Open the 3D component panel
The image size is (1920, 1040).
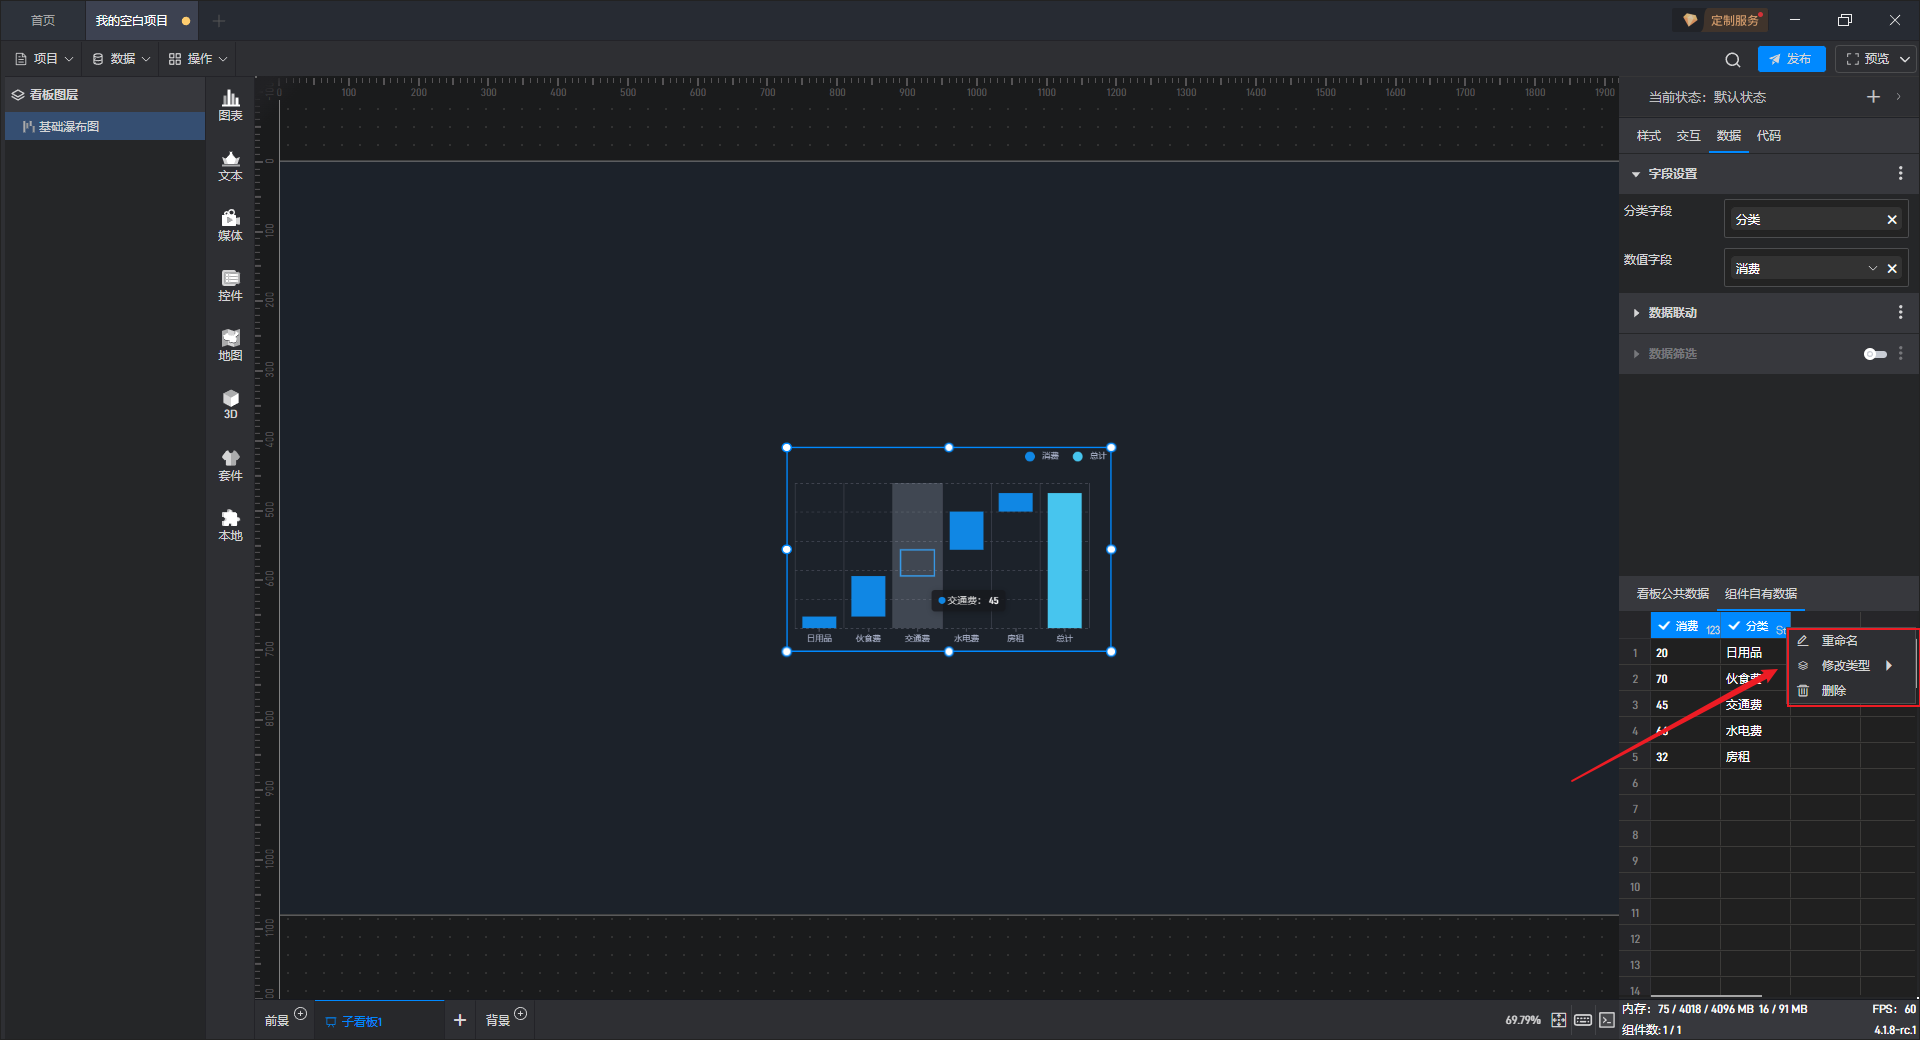click(x=230, y=404)
